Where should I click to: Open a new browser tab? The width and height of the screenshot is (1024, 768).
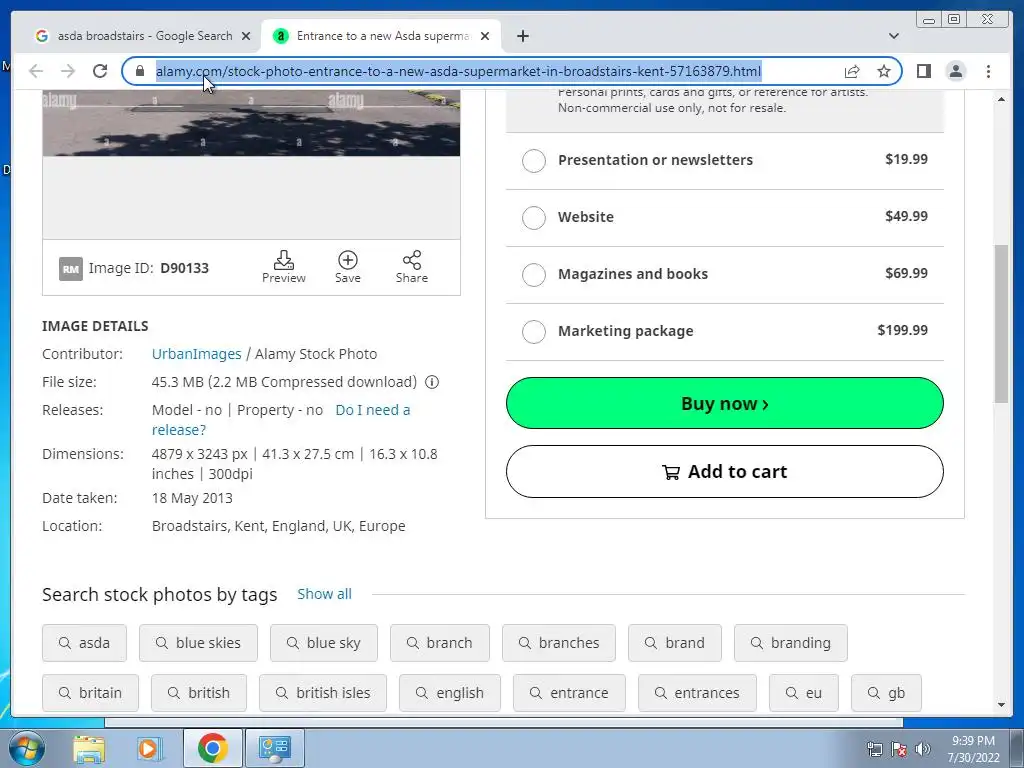point(522,36)
